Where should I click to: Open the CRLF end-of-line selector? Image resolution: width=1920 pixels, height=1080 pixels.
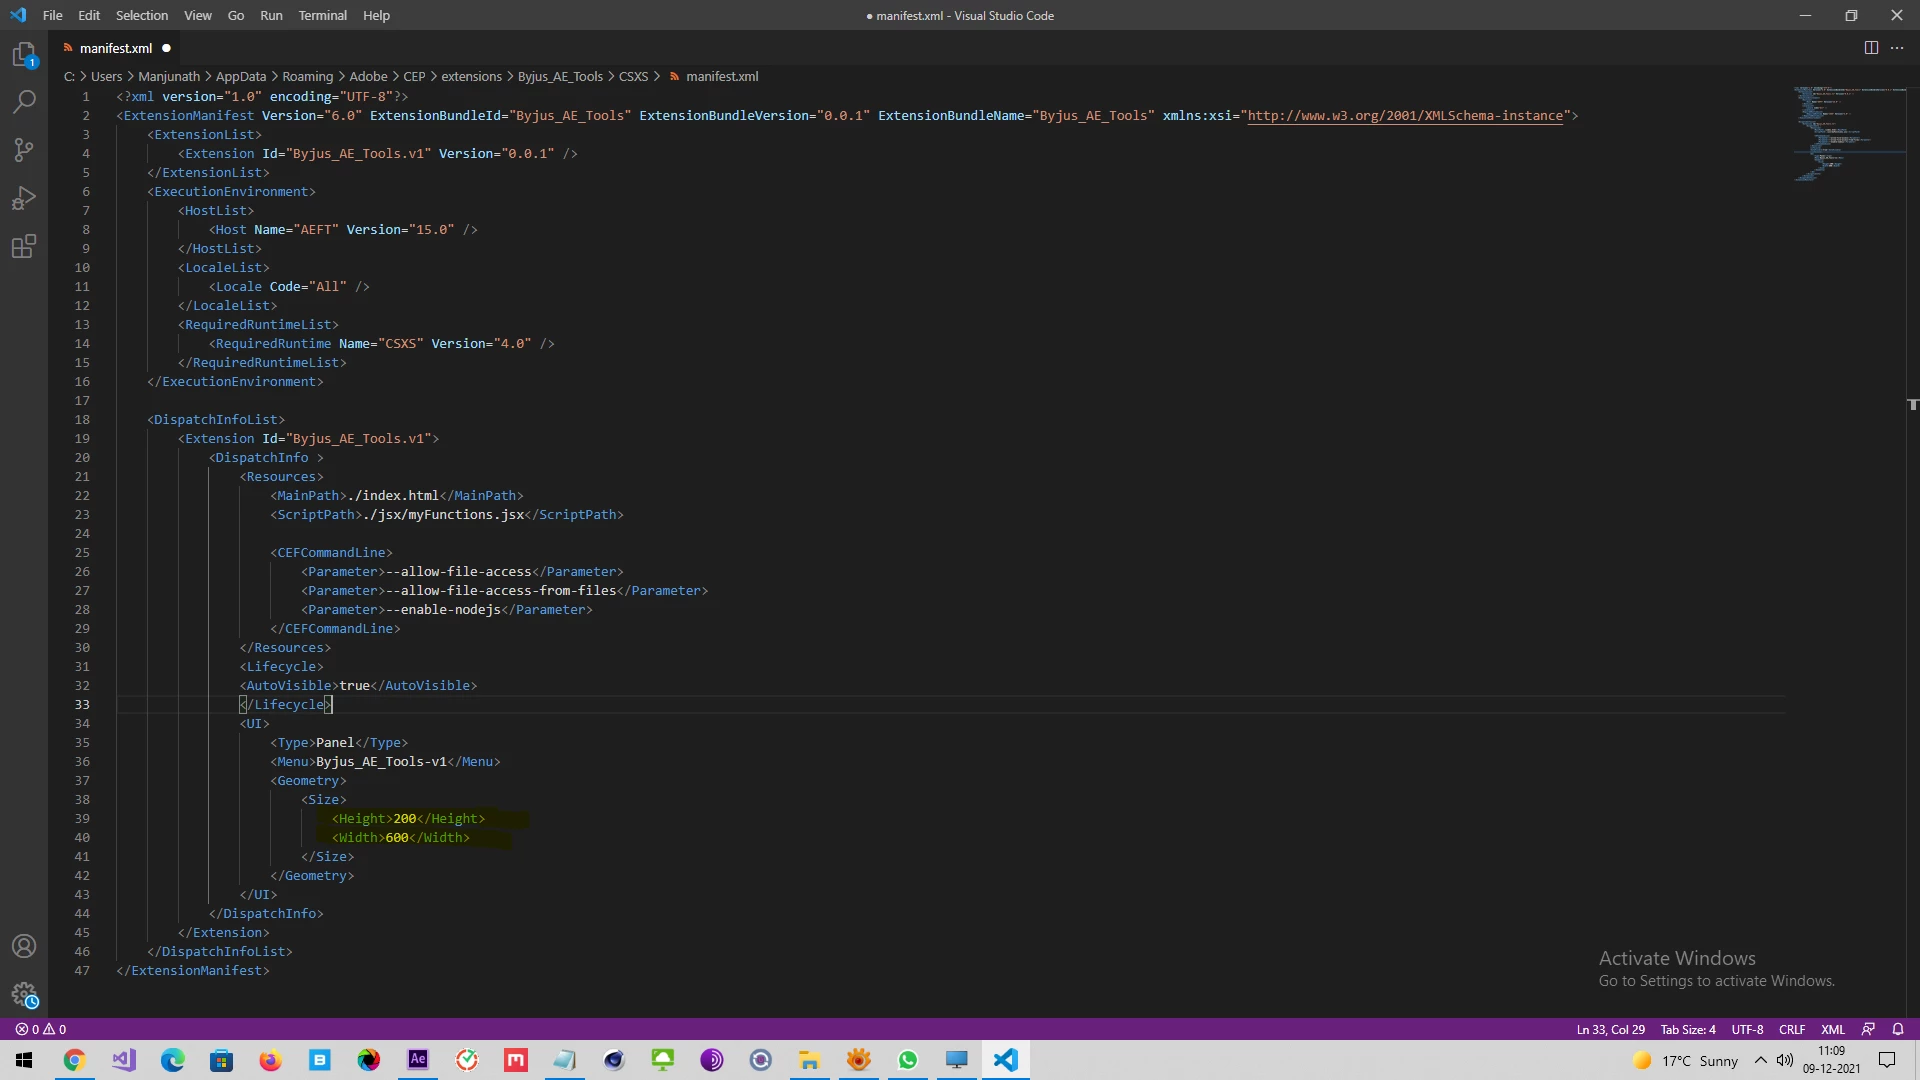pyautogui.click(x=1791, y=1029)
